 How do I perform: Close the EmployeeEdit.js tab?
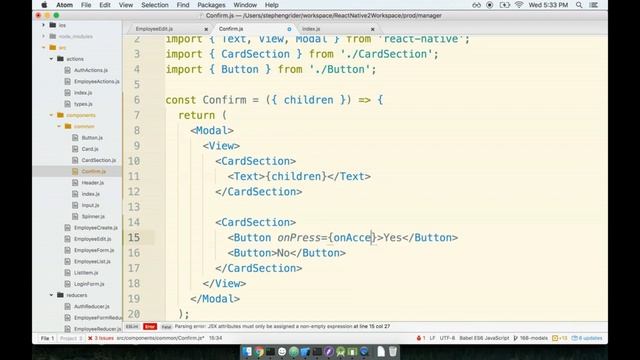206,29
